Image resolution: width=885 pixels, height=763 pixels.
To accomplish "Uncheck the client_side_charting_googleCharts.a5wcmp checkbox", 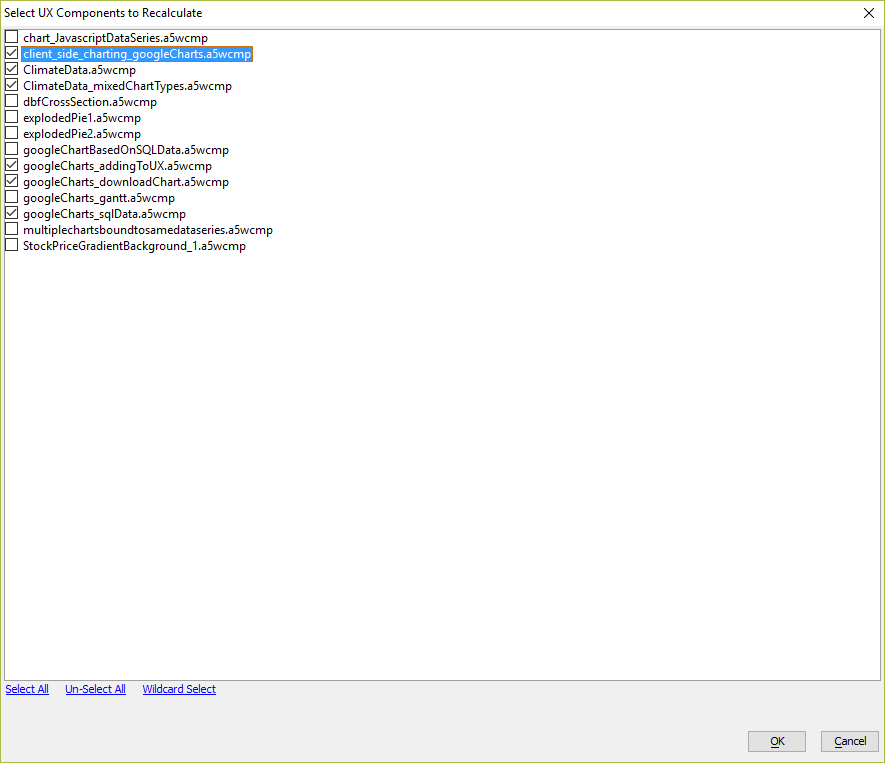I will coord(11,53).
